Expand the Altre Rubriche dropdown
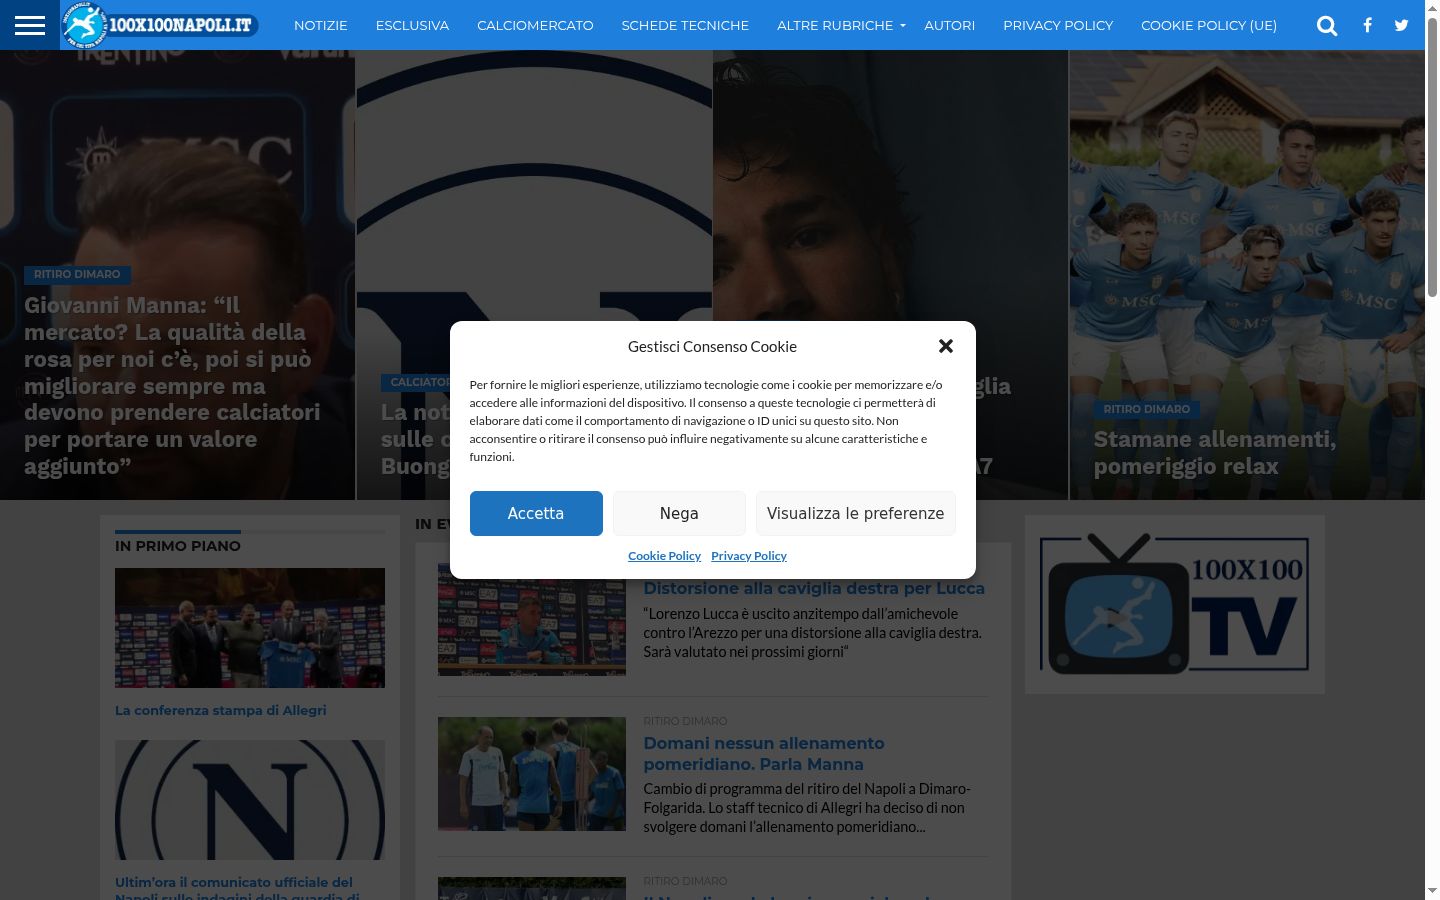 click(x=840, y=25)
